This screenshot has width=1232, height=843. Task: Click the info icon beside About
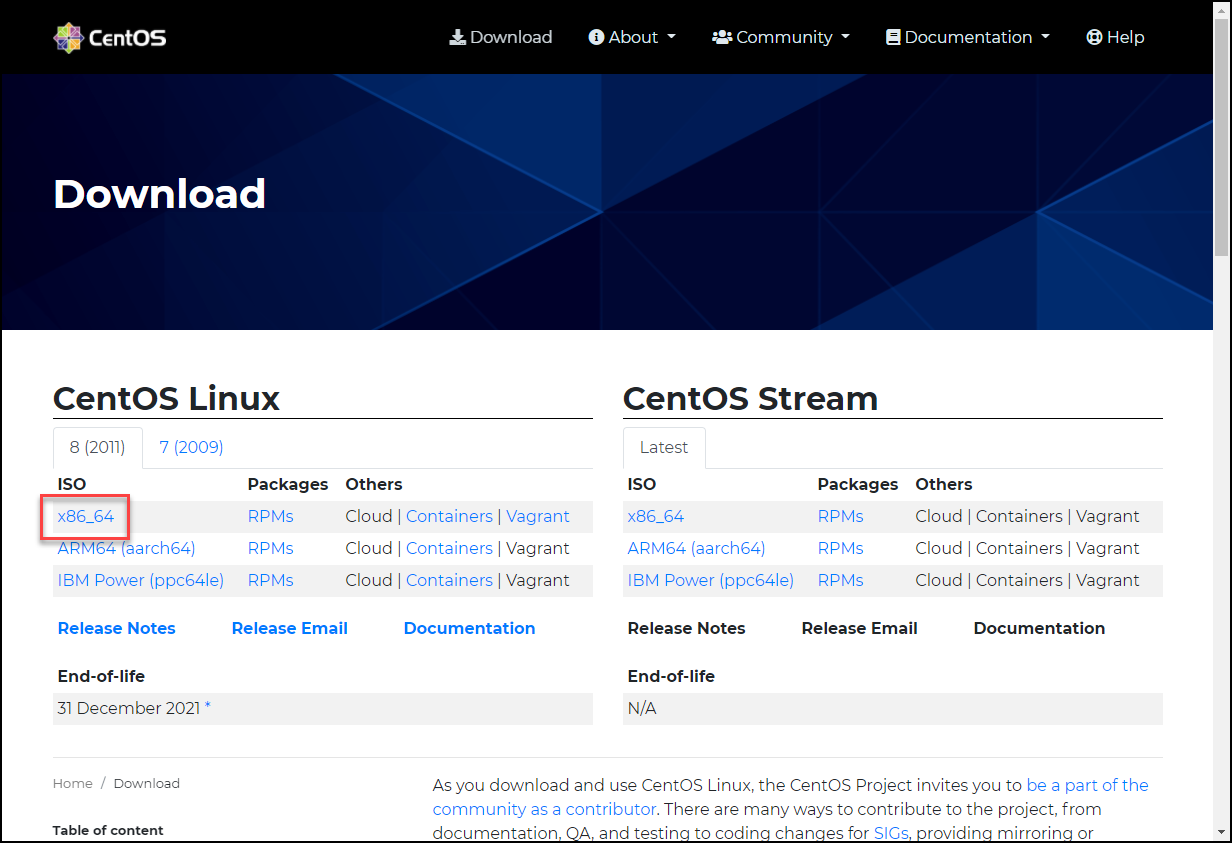[x=597, y=37]
